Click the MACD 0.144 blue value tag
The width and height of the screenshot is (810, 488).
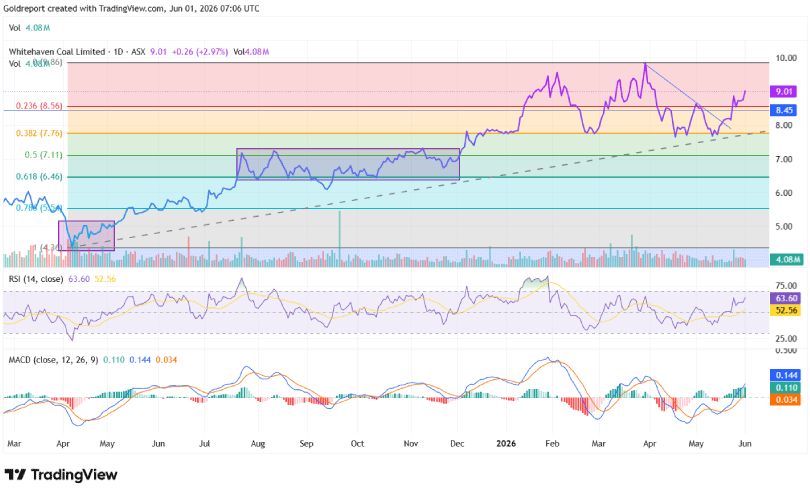(x=785, y=375)
